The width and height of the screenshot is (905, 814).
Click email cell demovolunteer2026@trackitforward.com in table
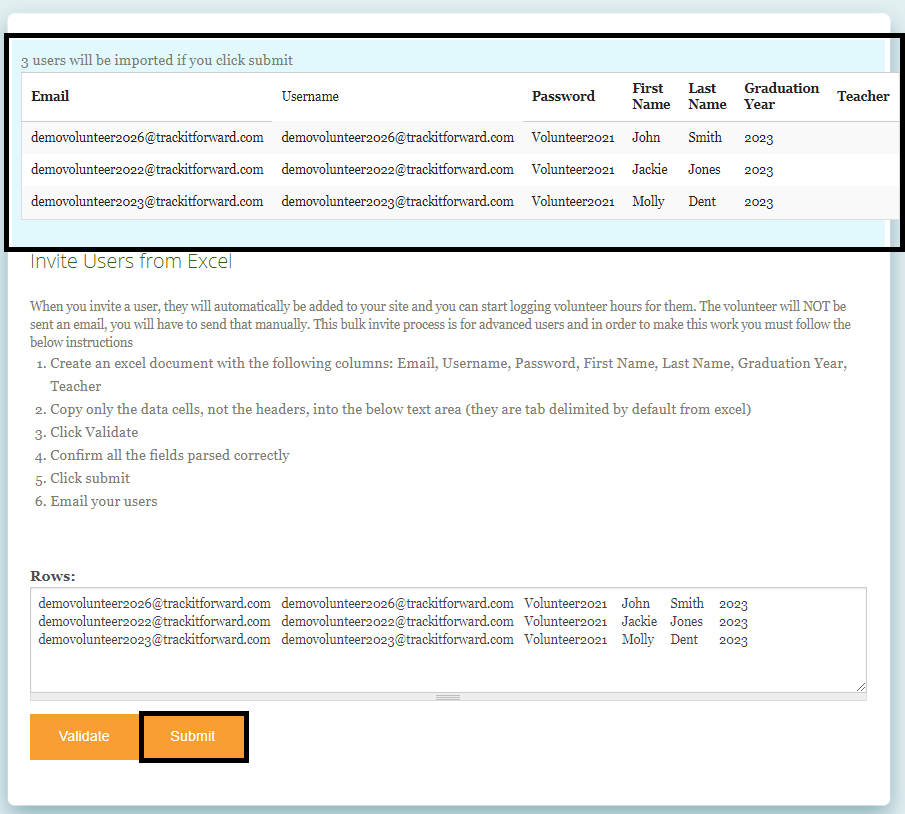(x=147, y=137)
